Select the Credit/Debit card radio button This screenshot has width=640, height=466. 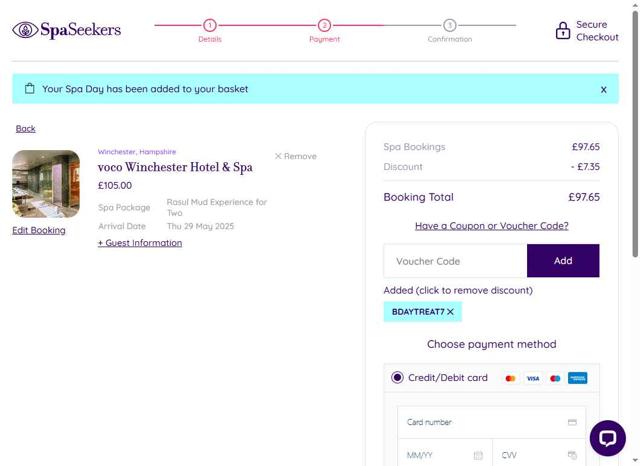pyautogui.click(x=397, y=377)
